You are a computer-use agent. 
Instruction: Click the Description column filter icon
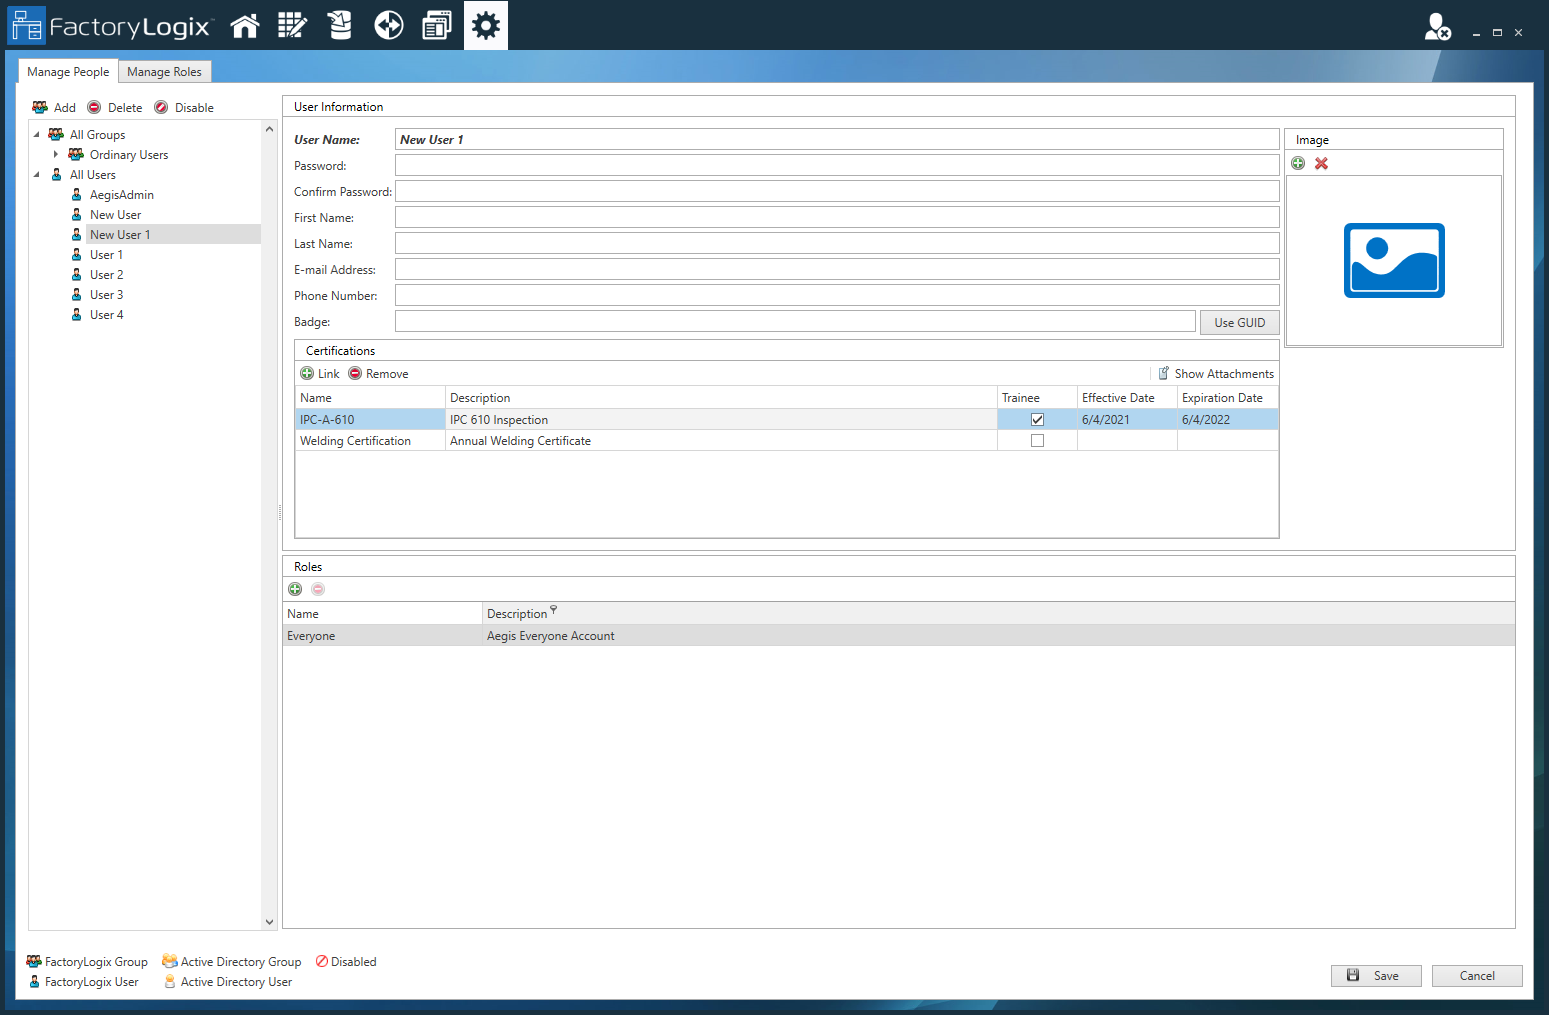click(x=554, y=610)
